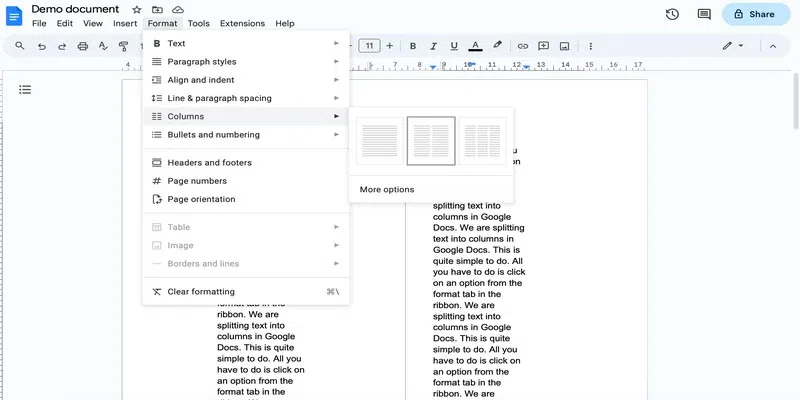
Task: Open the editing mode pencil dropdown
Action: 733,46
